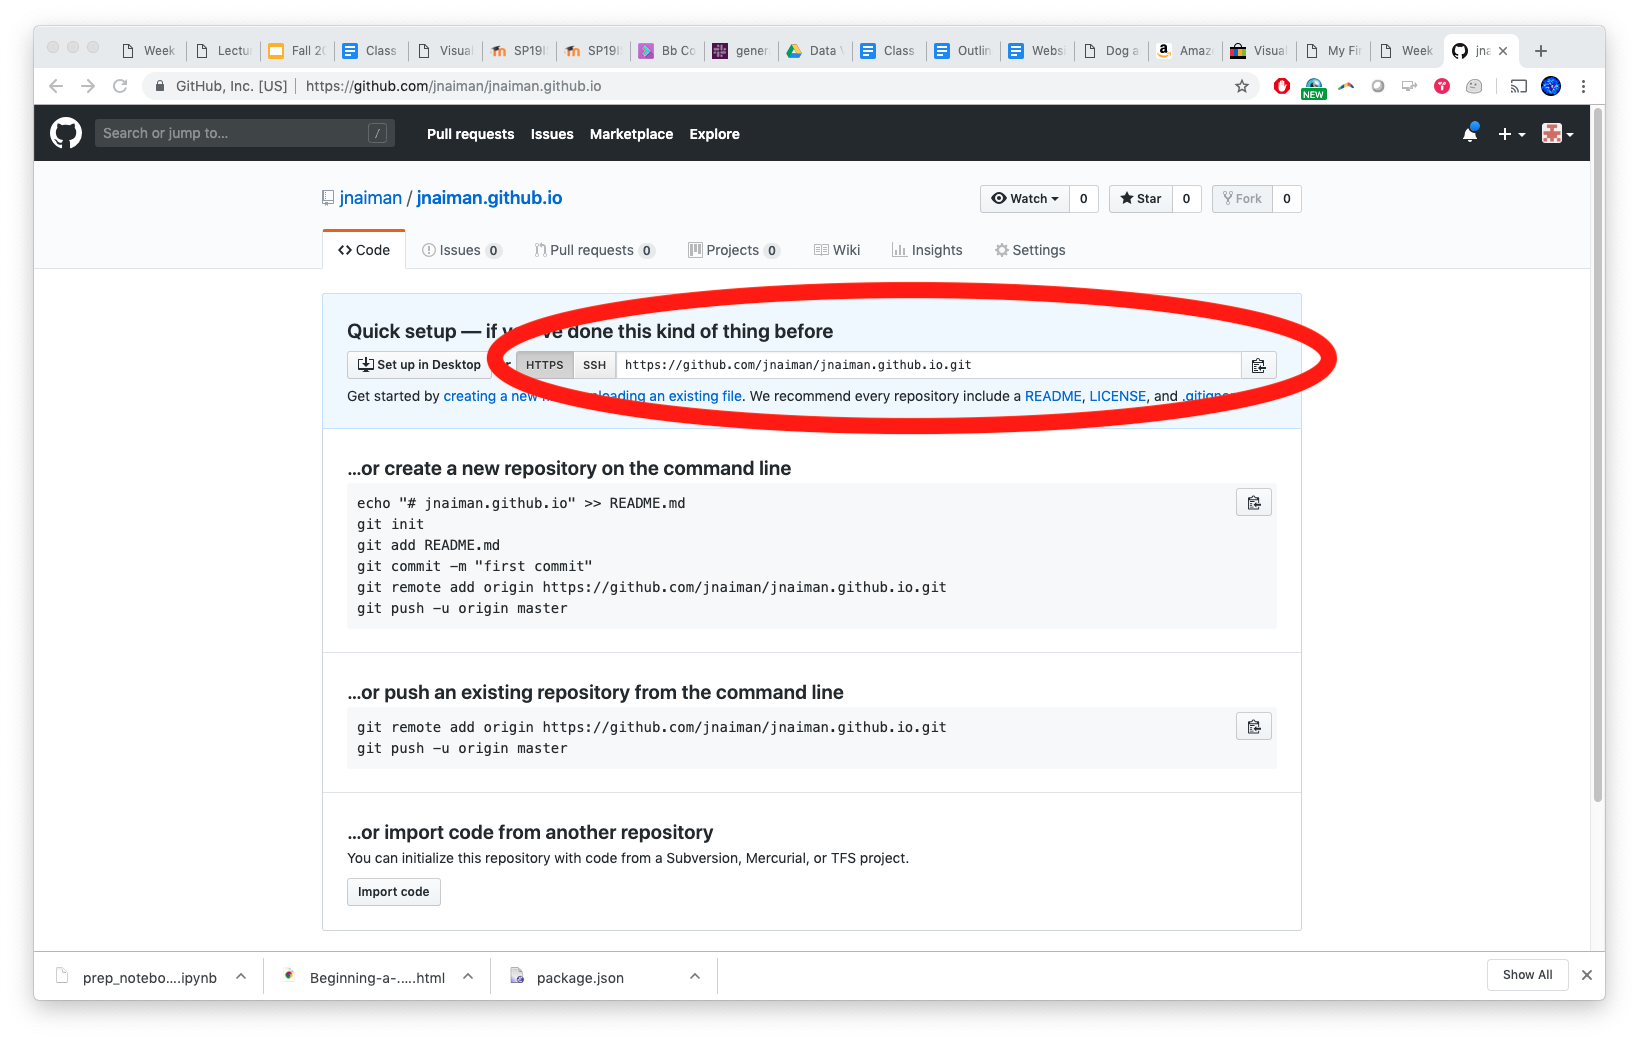1639x1042 pixels.
Task: Select the SSH clone protocol
Action: [x=594, y=365]
